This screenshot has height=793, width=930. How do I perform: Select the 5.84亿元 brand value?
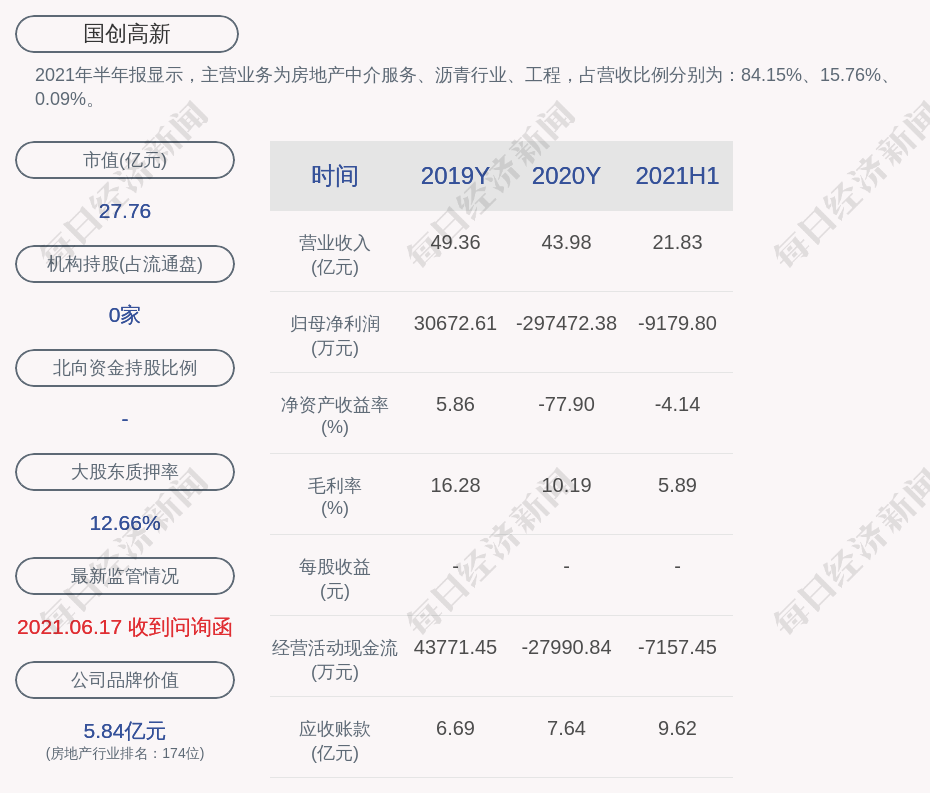(125, 731)
